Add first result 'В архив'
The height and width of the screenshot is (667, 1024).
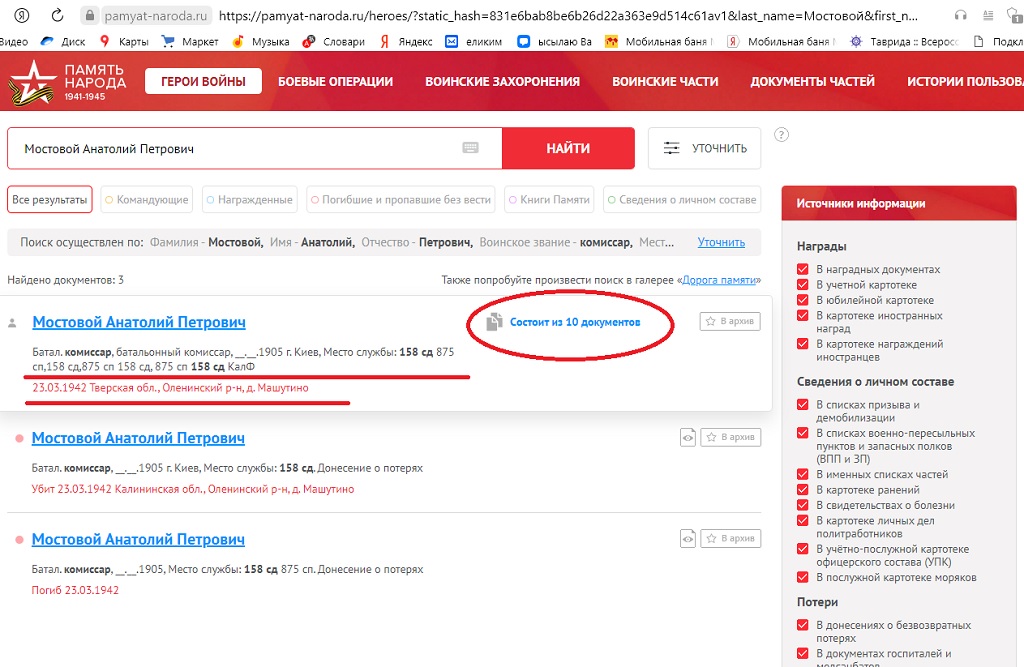[x=730, y=321]
